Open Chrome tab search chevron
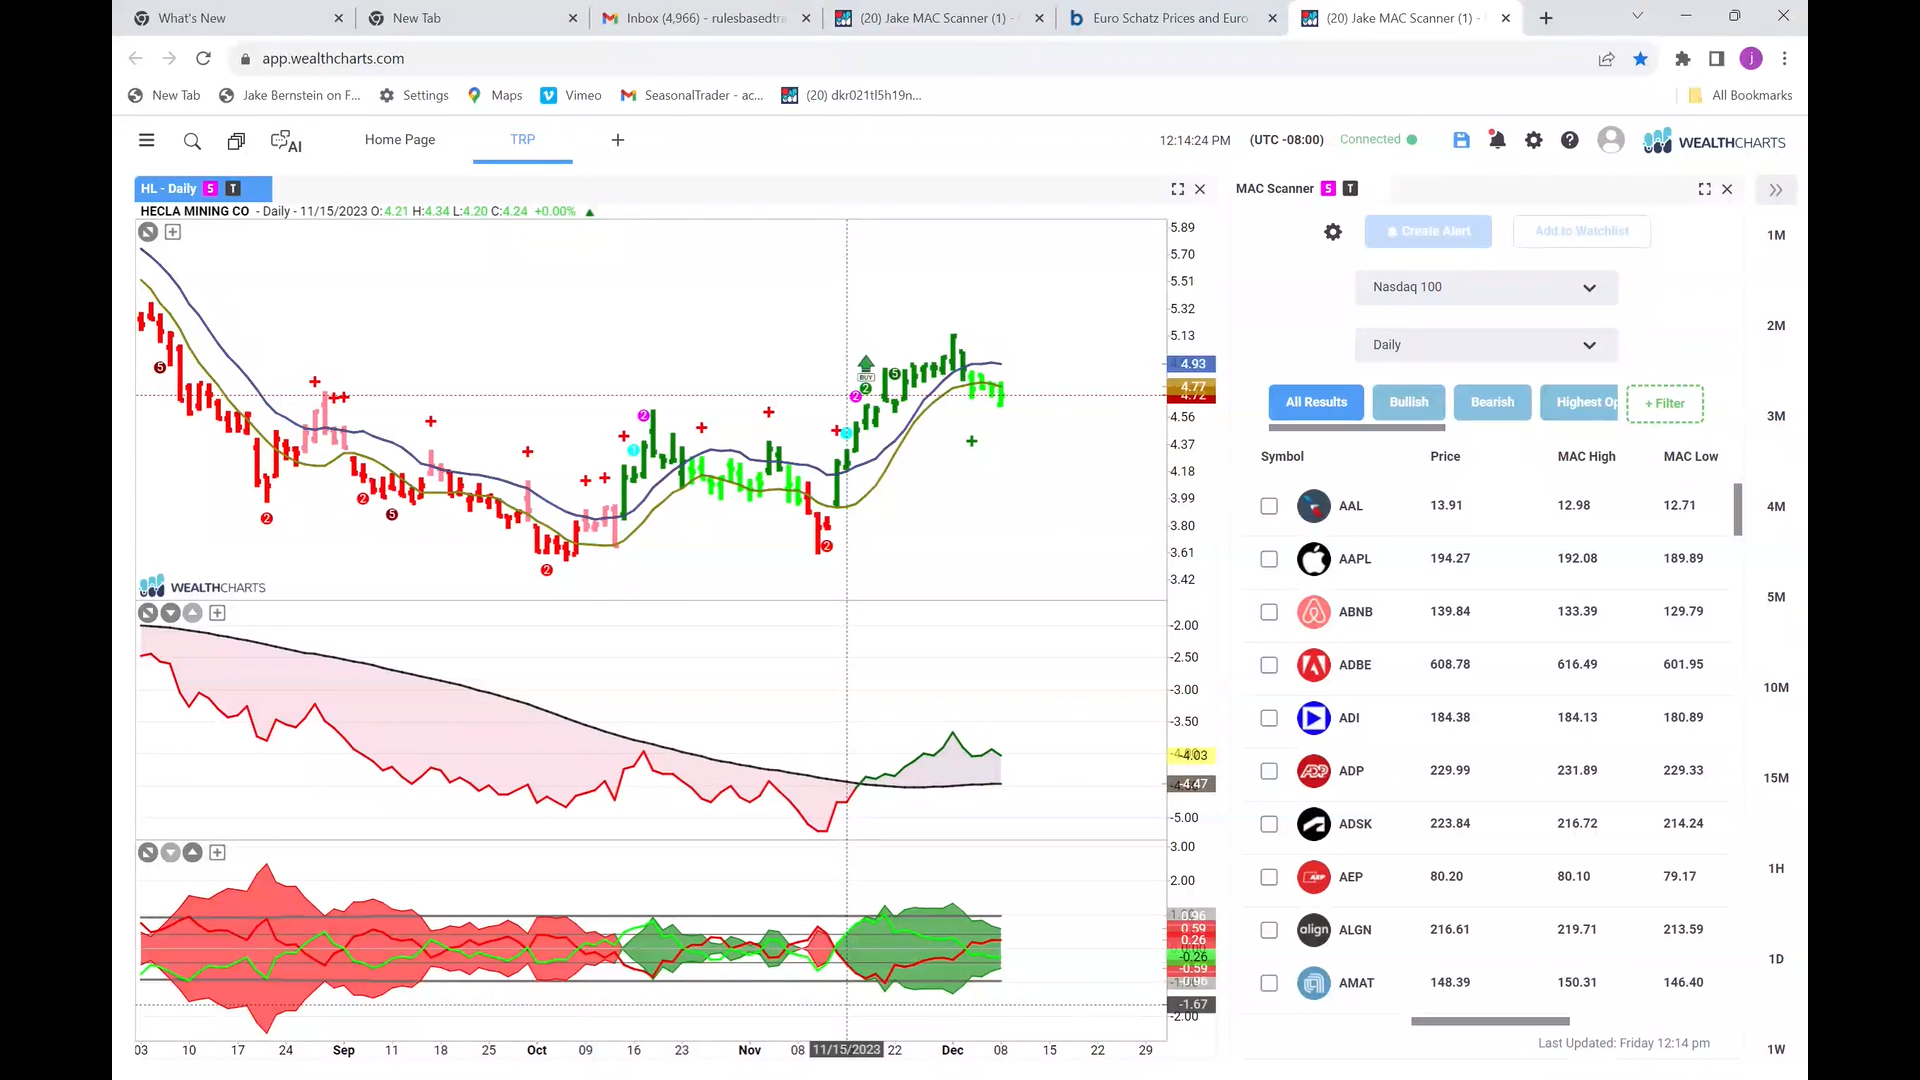Screen dimensions: 1920x1080 (1637, 16)
